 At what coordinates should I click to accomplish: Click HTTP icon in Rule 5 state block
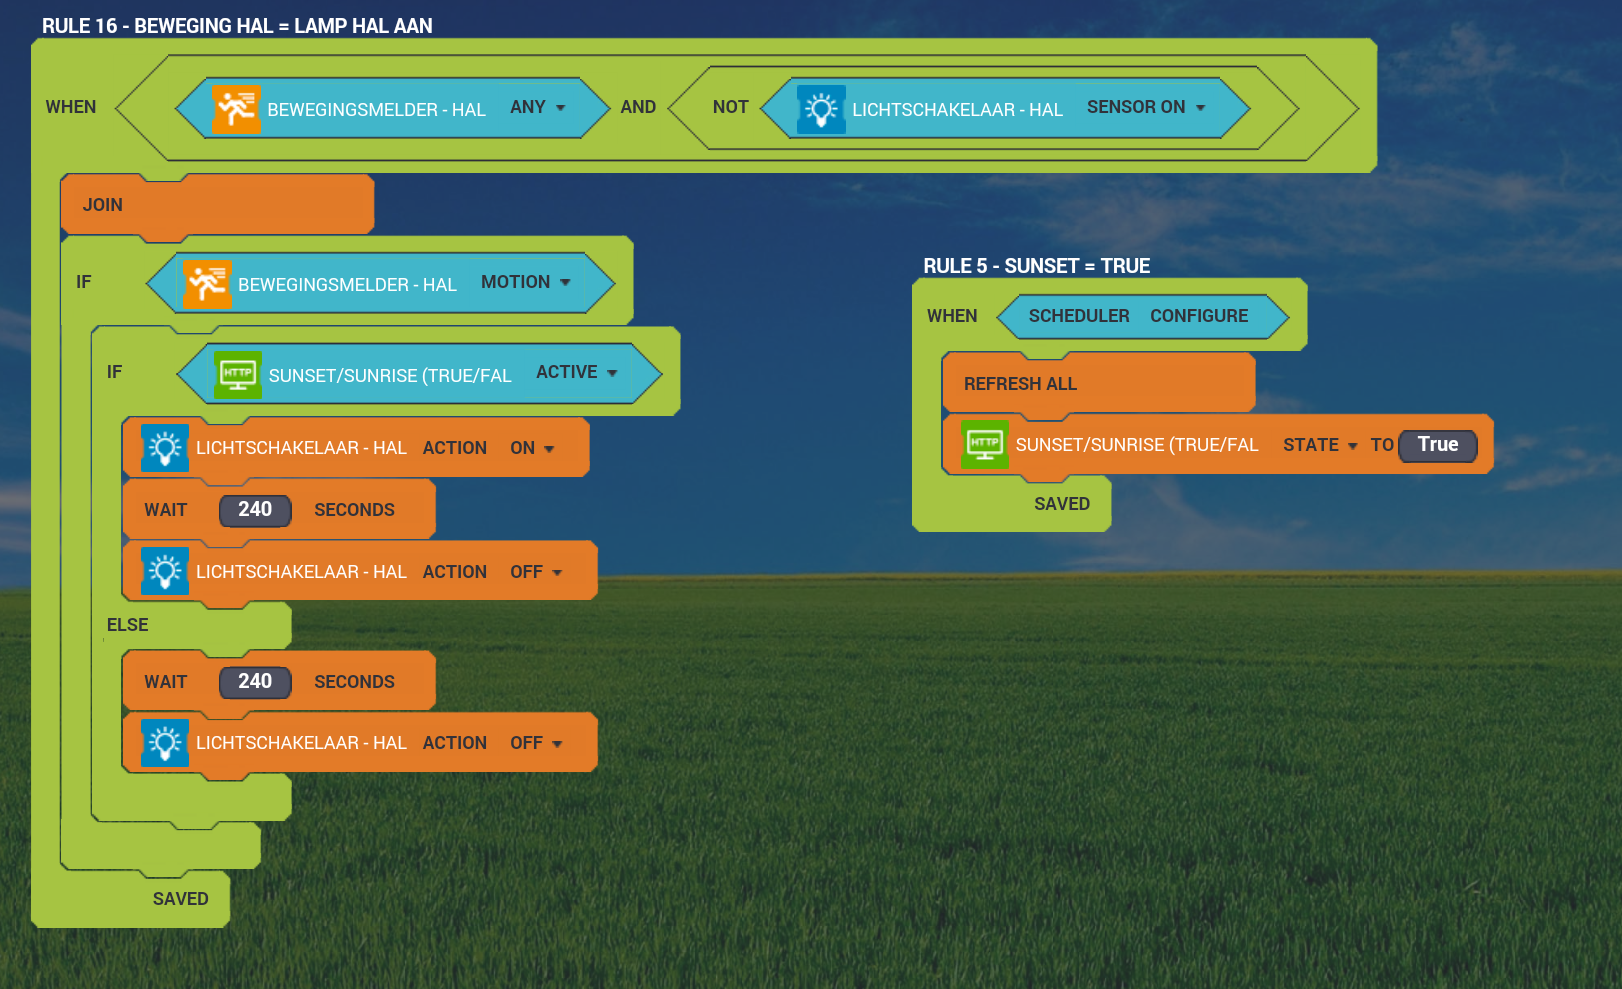[x=985, y=445]
